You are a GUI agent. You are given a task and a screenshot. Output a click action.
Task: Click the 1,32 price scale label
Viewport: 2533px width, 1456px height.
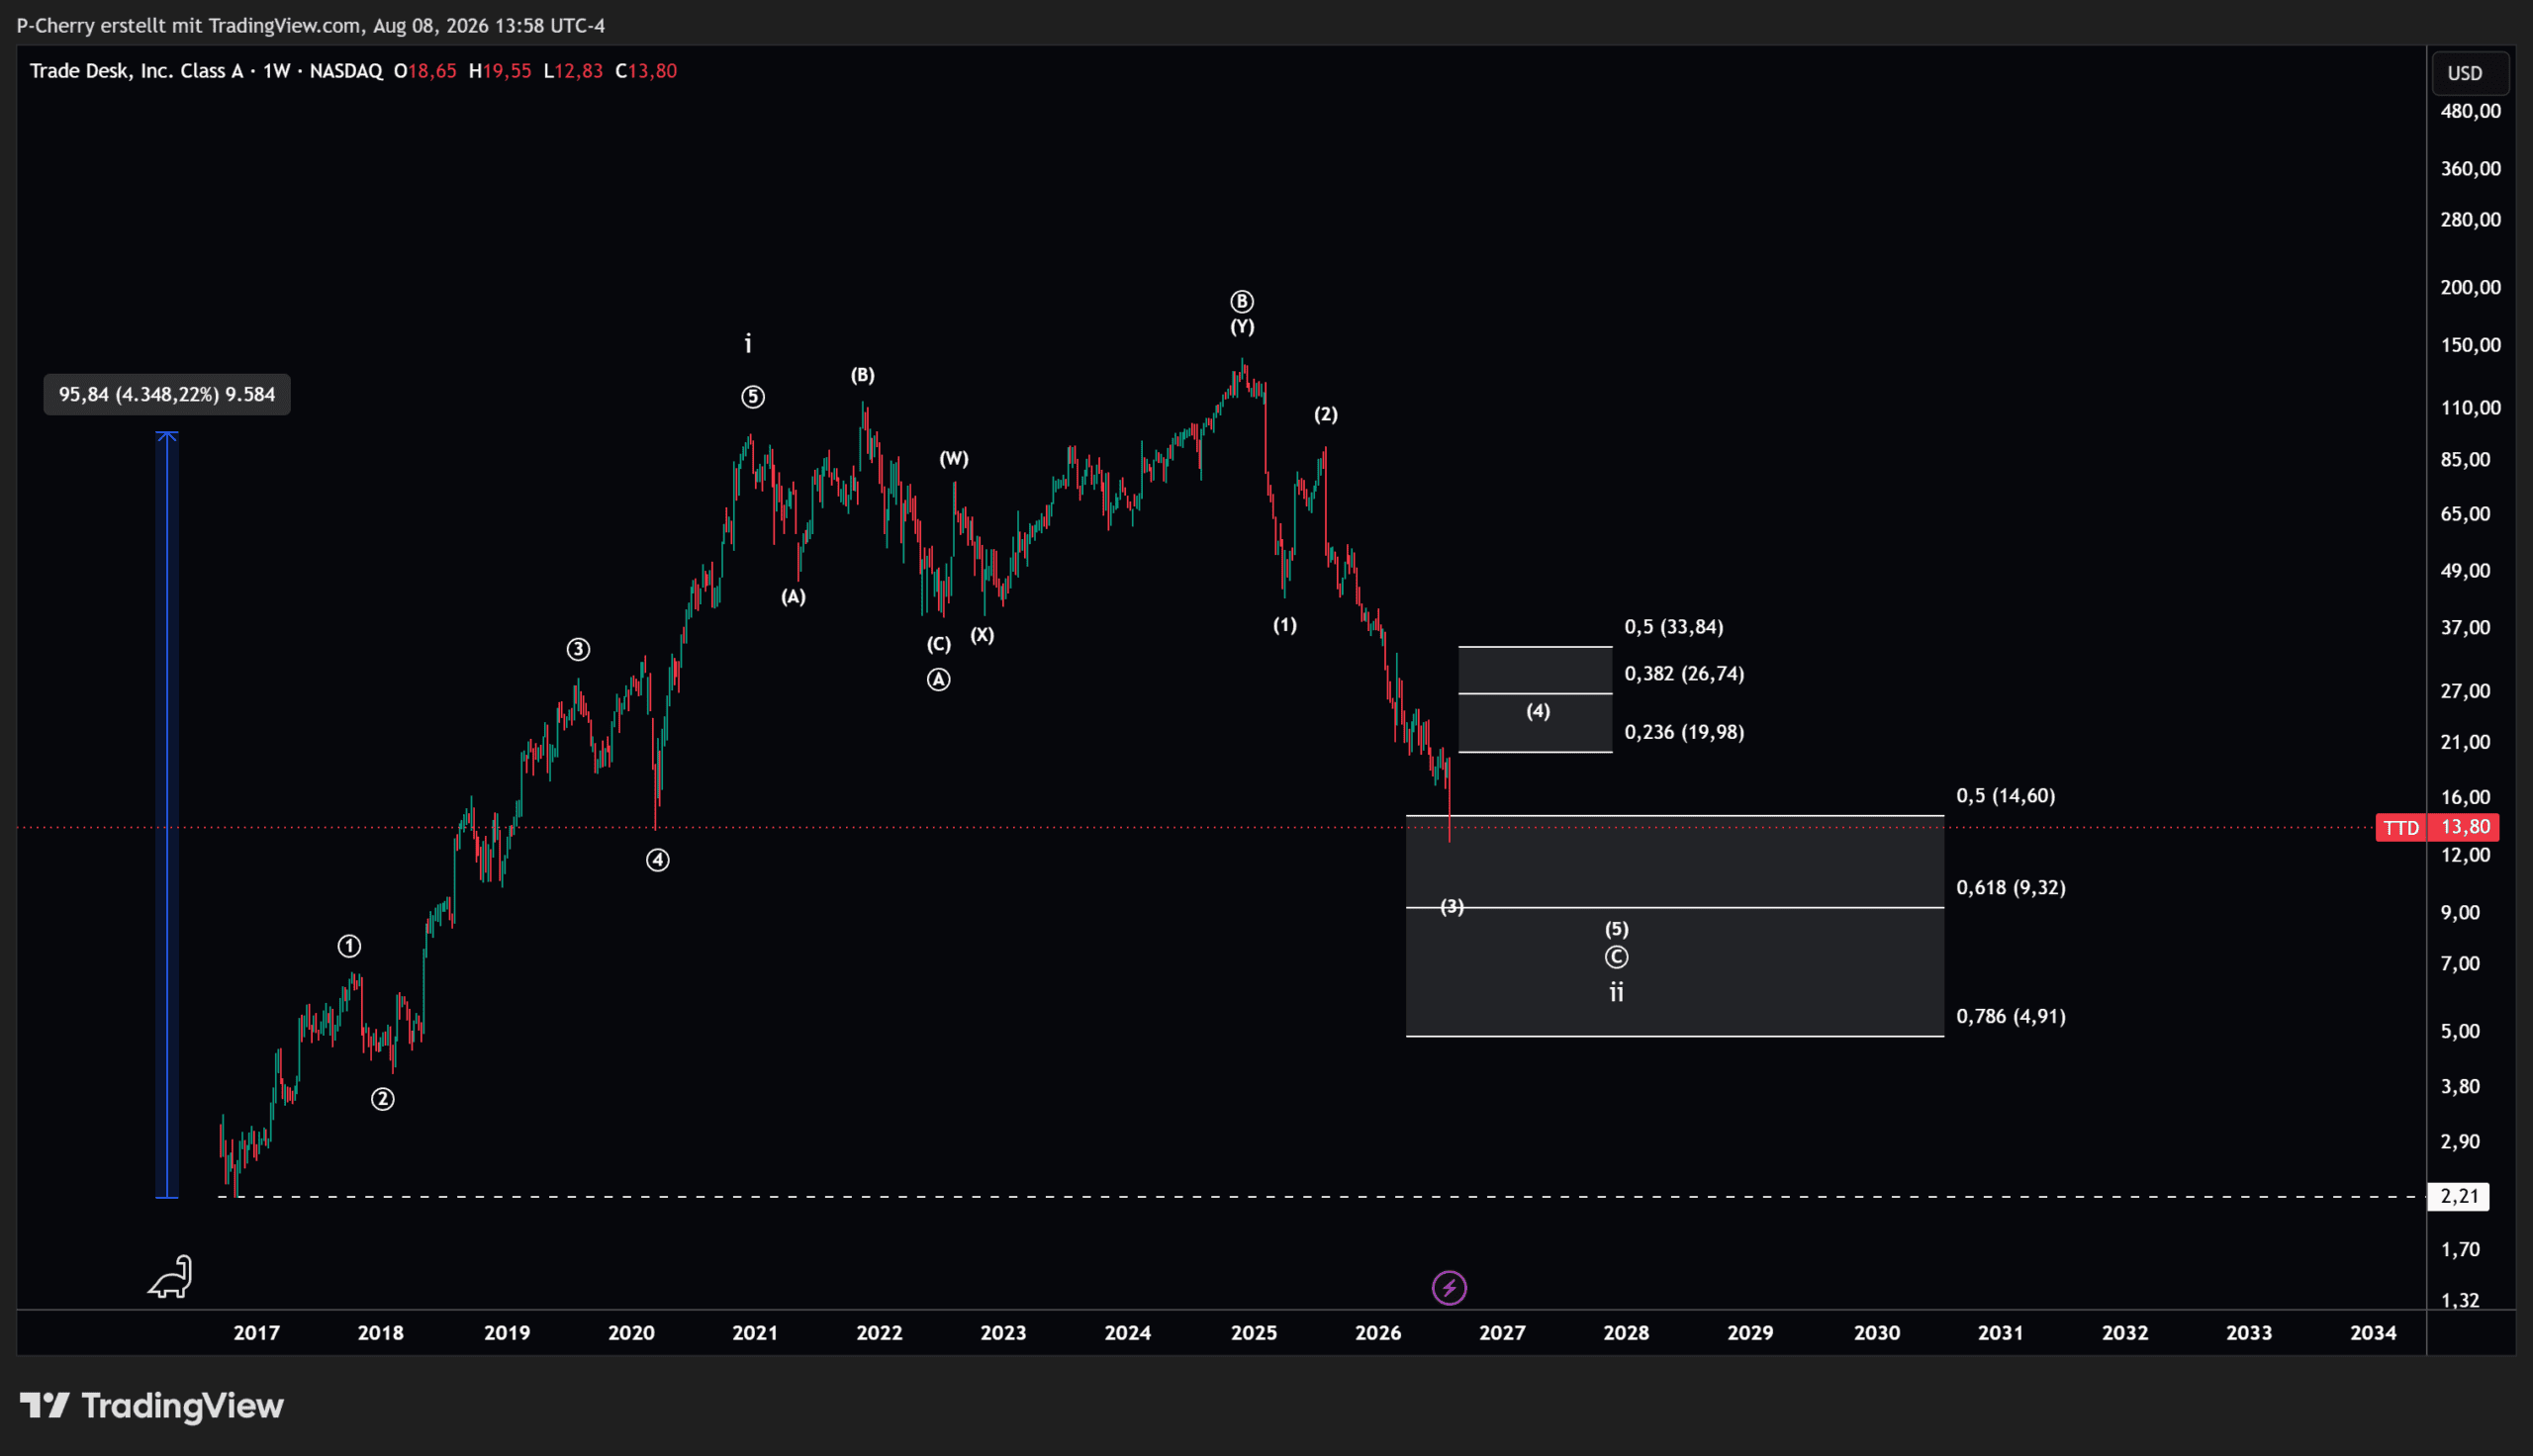point(2461,1301)
